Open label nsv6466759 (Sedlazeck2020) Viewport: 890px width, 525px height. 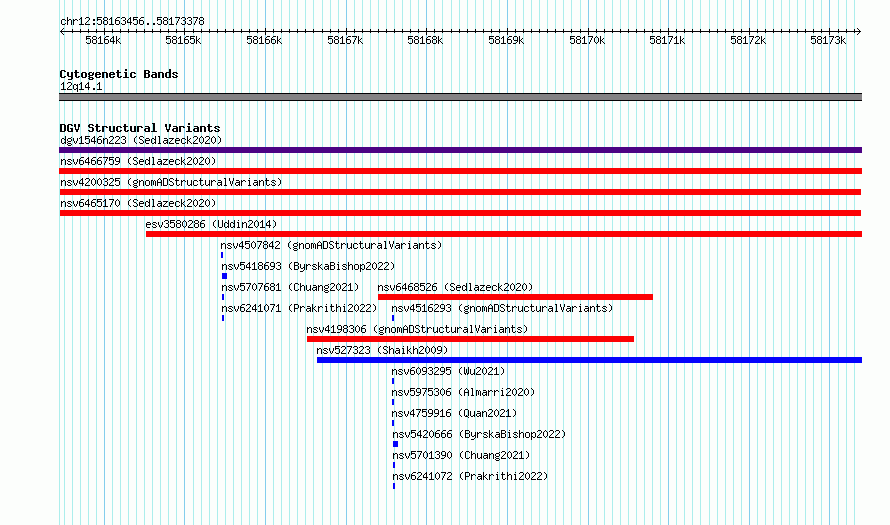pyautogui.click(x=138, y=161)
